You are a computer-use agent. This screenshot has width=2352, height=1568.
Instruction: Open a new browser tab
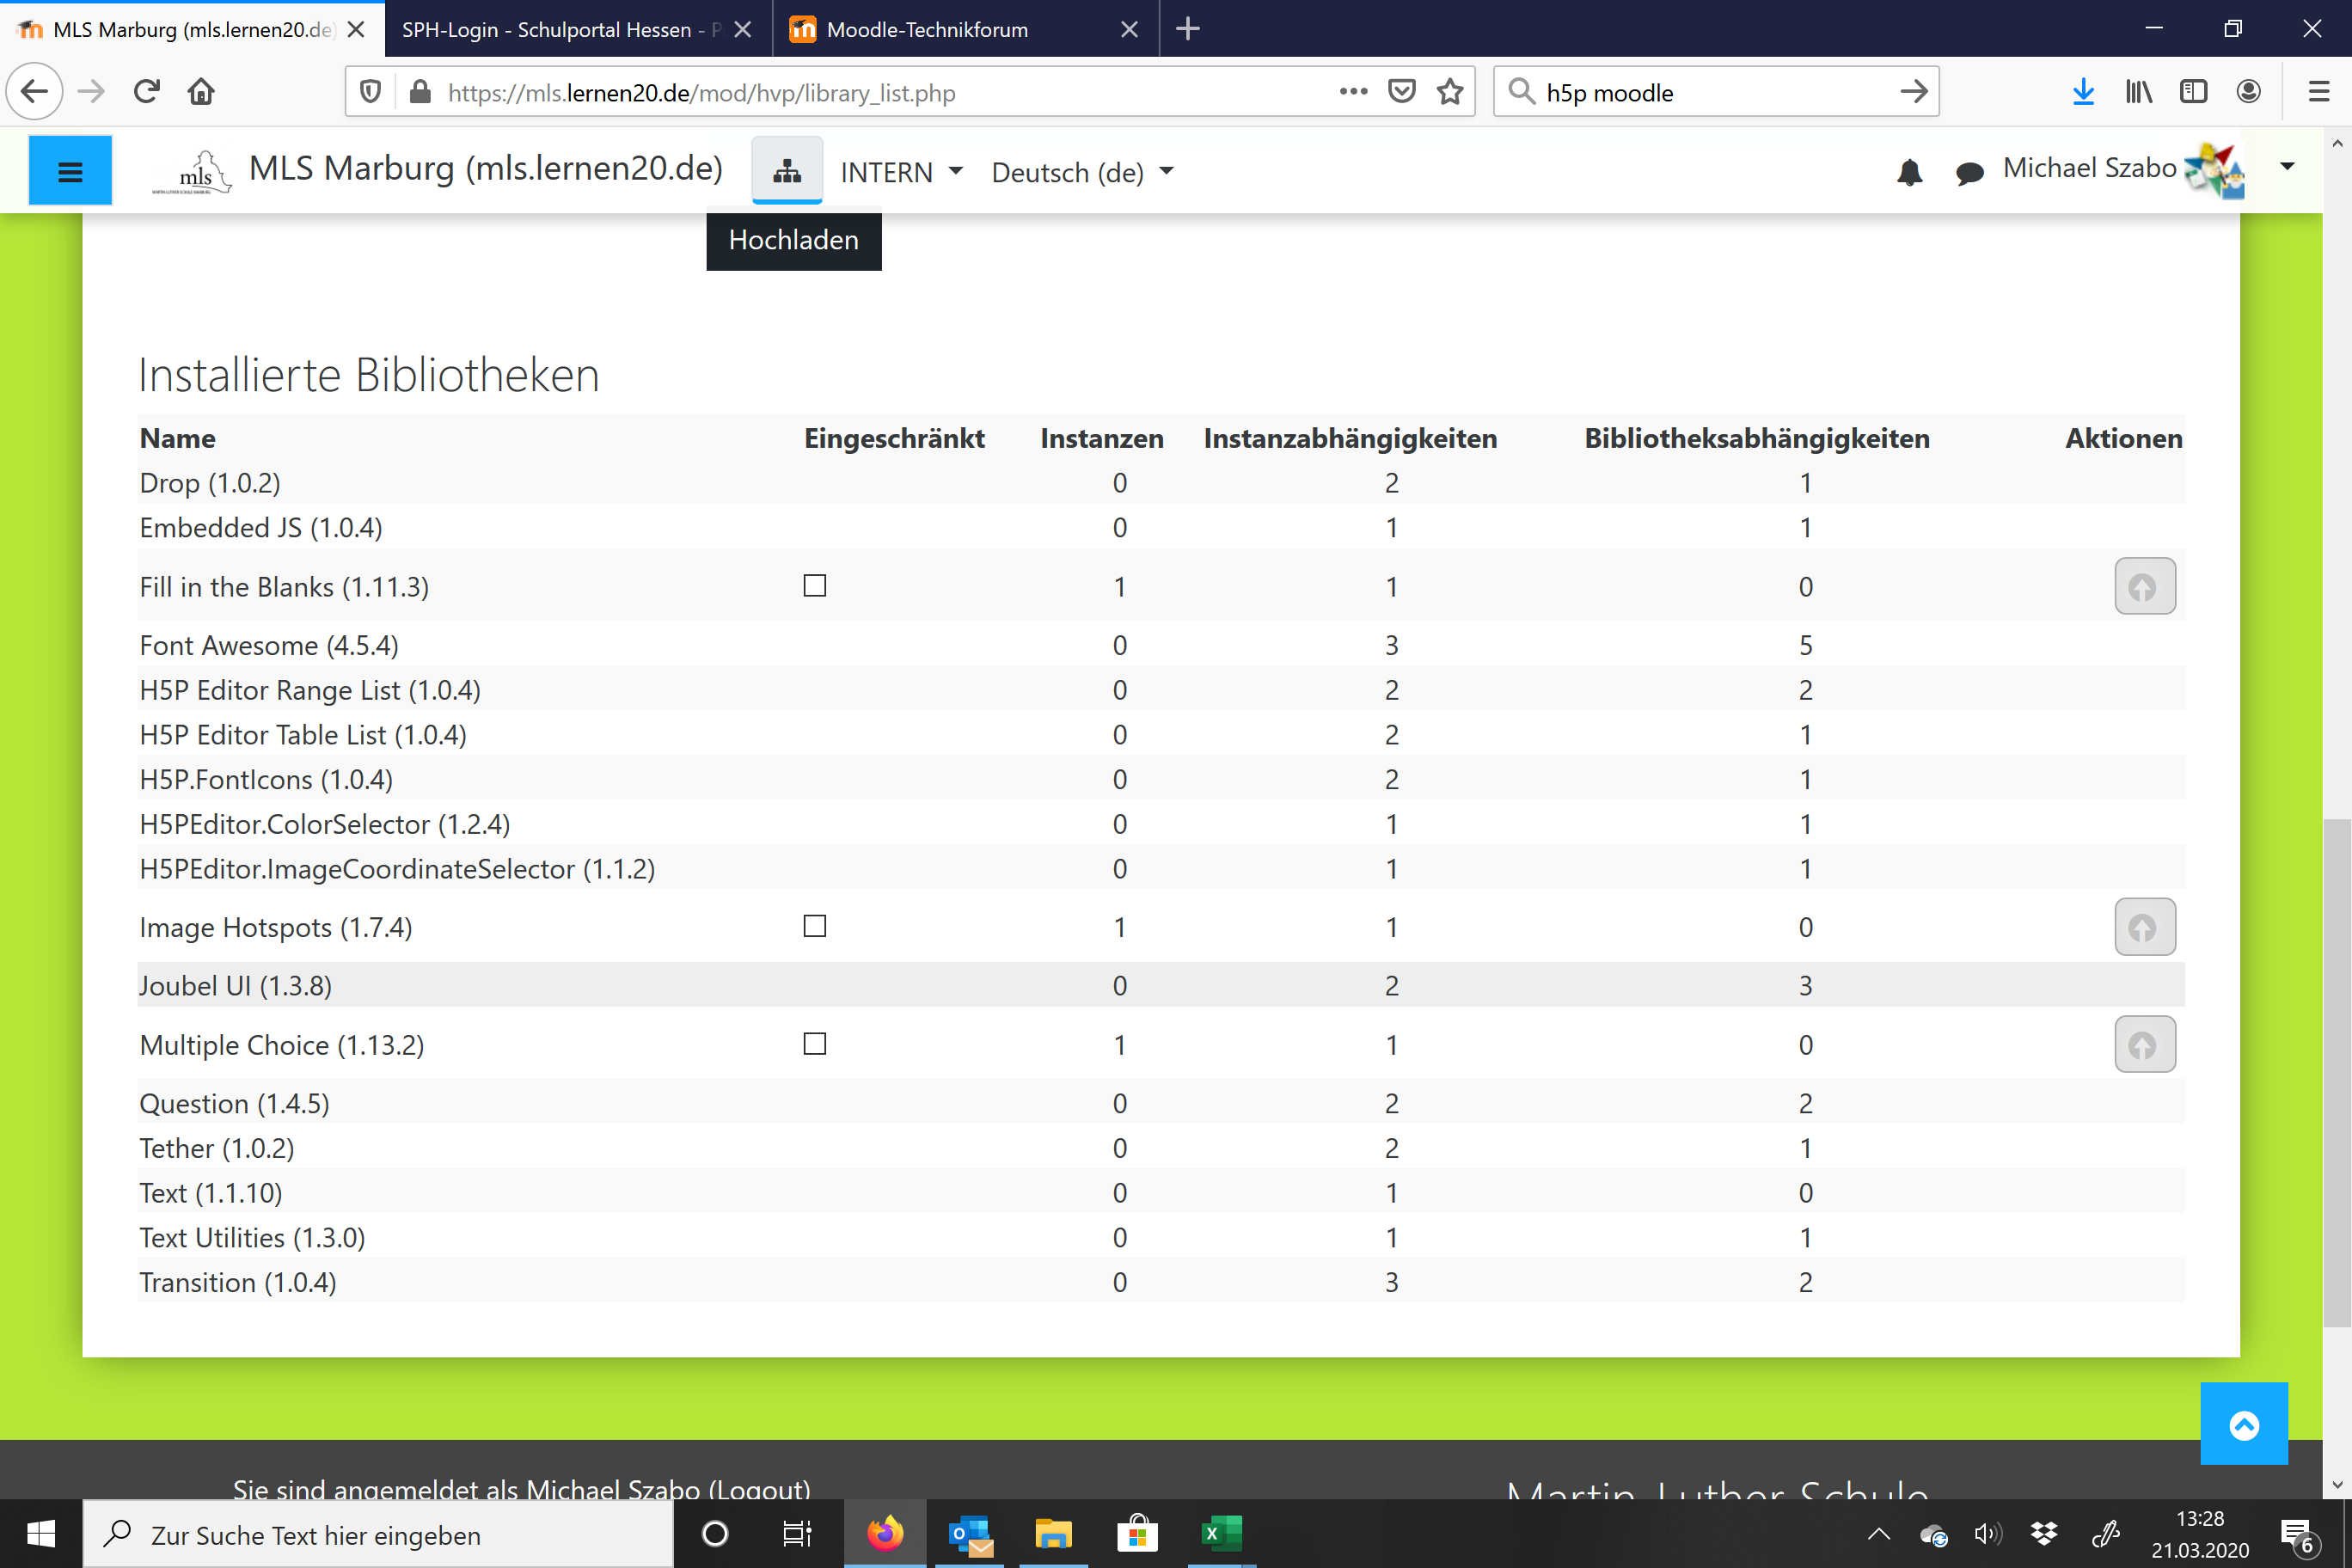coord(1187,29)
